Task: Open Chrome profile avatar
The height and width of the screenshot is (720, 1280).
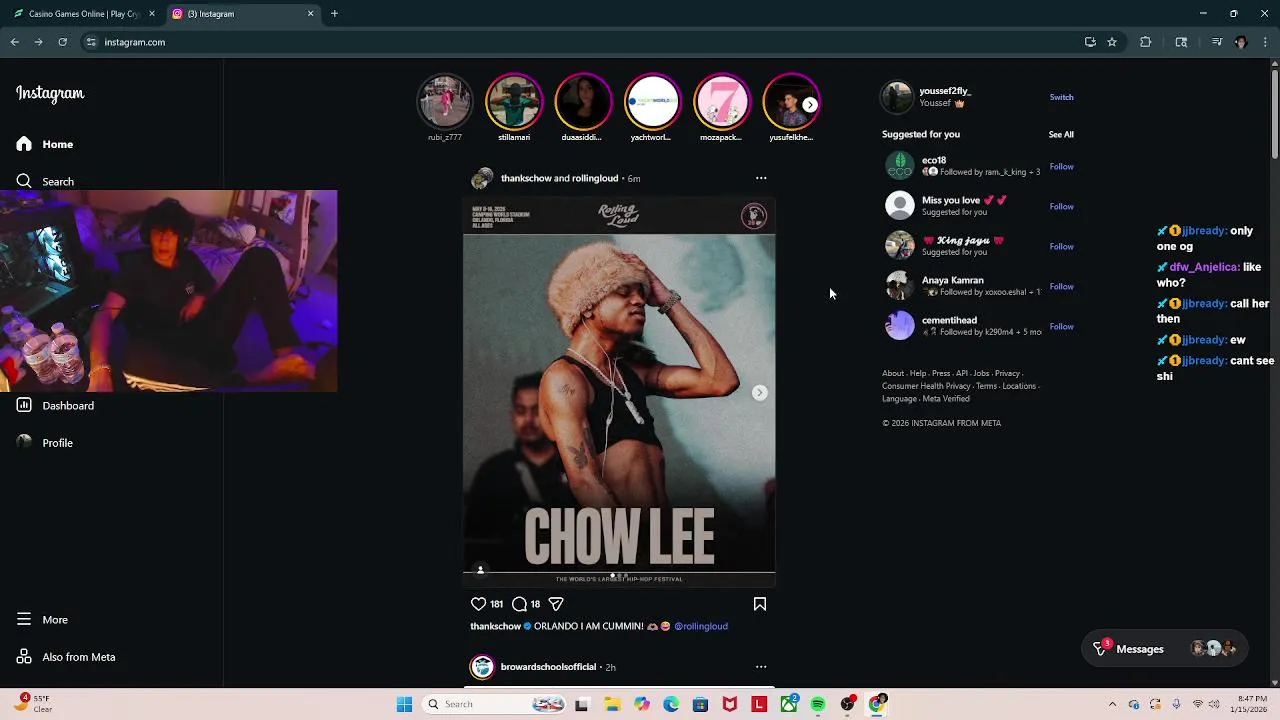Action: 1241,42
